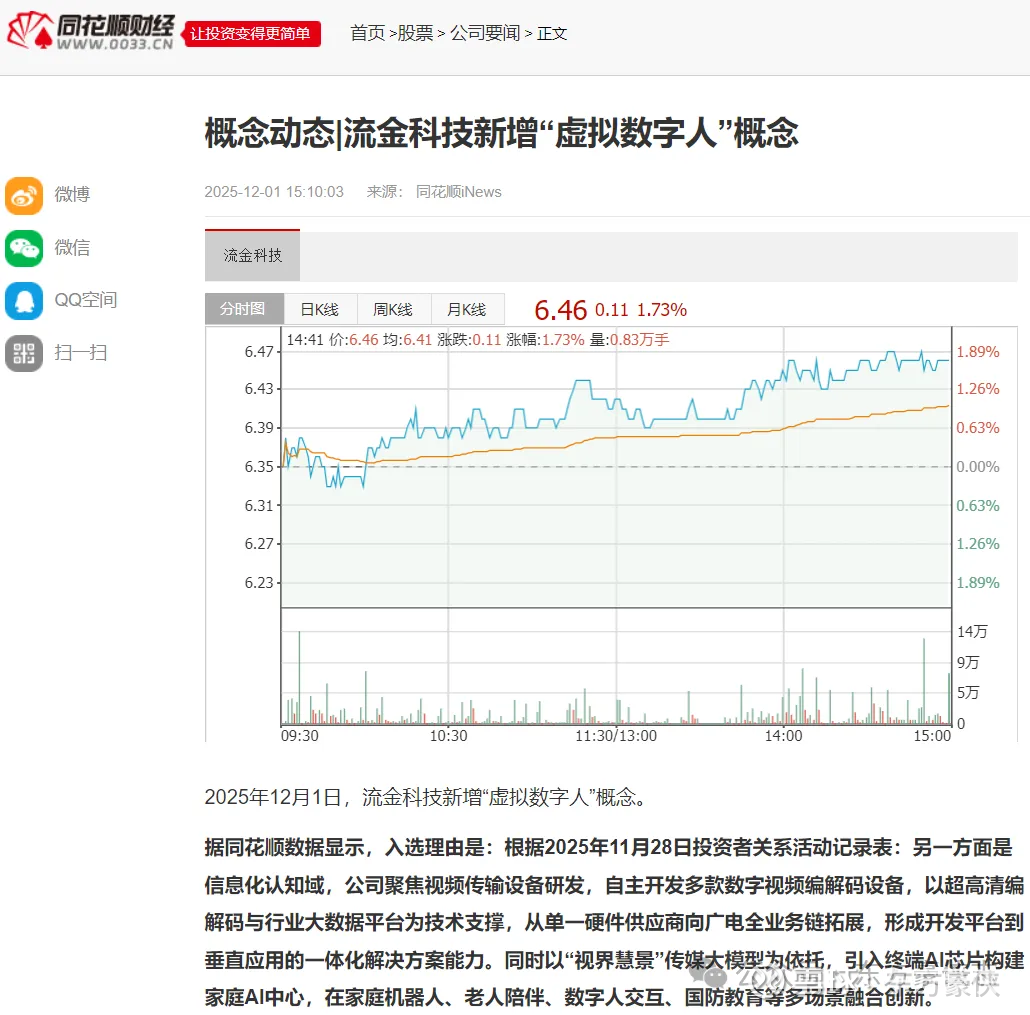
Task: Share via the WeChat icon
Action: [x=24, y=248]
